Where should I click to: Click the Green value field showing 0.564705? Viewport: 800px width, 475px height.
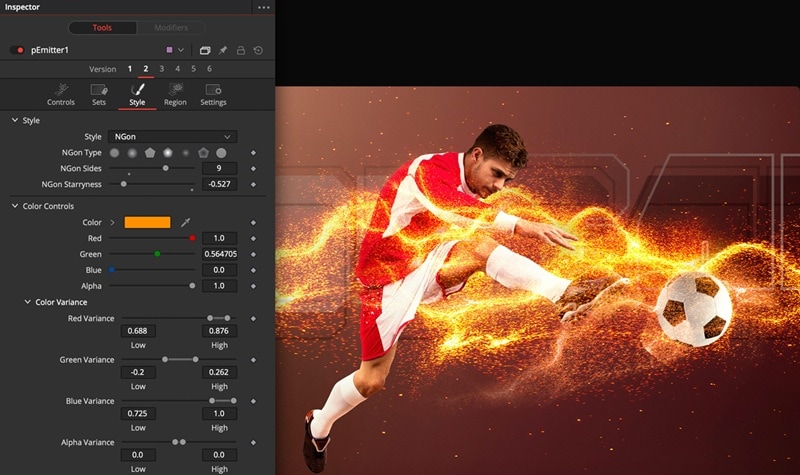point(219,254)
